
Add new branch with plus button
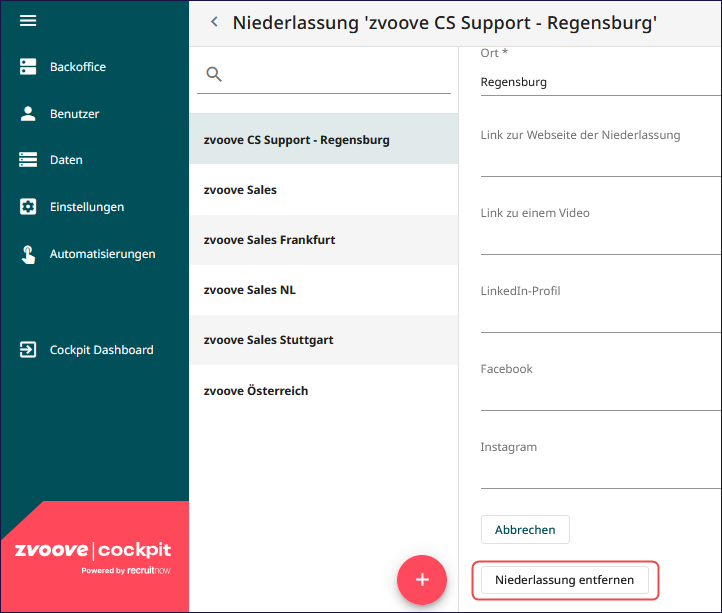422,579
